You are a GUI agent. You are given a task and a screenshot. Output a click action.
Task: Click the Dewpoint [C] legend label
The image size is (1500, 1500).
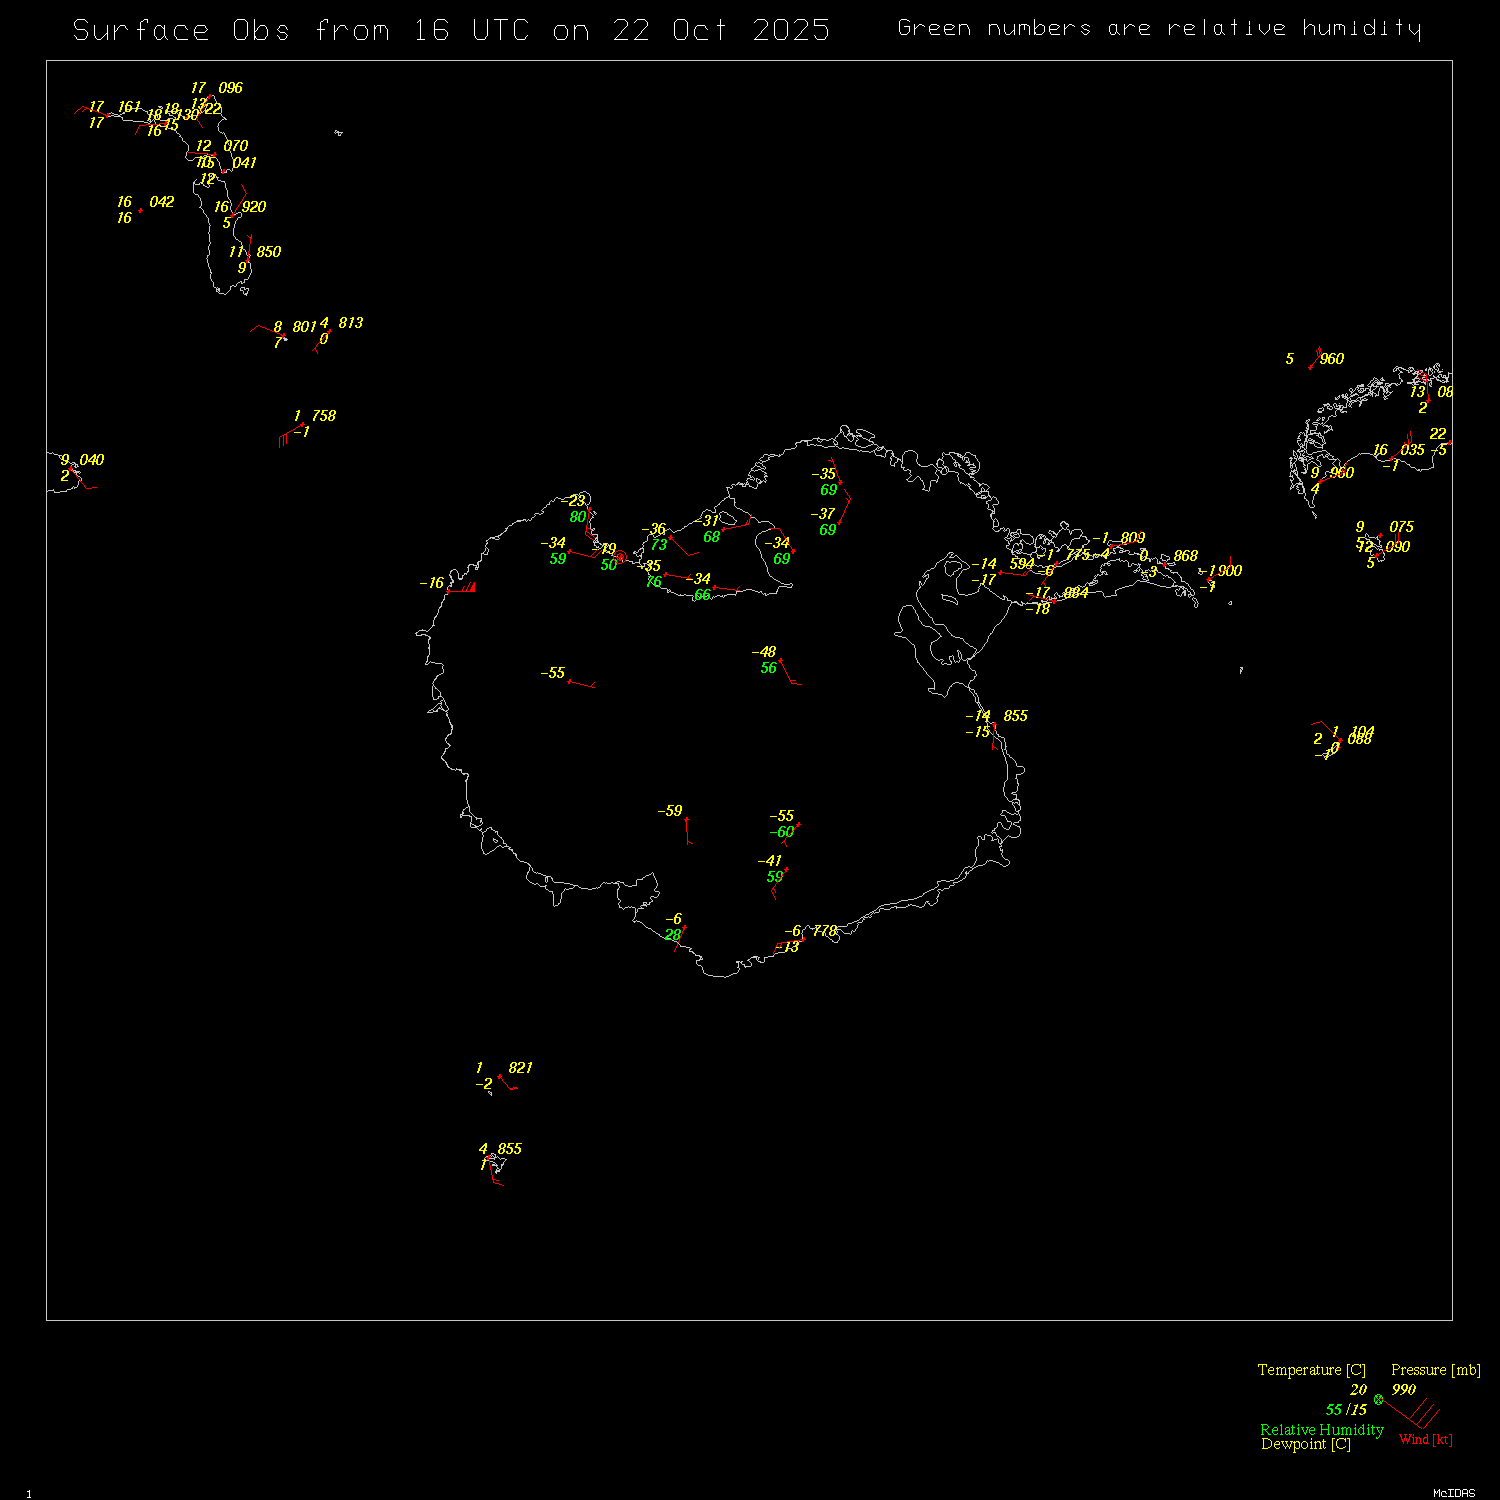(x=1305, y=1444)
